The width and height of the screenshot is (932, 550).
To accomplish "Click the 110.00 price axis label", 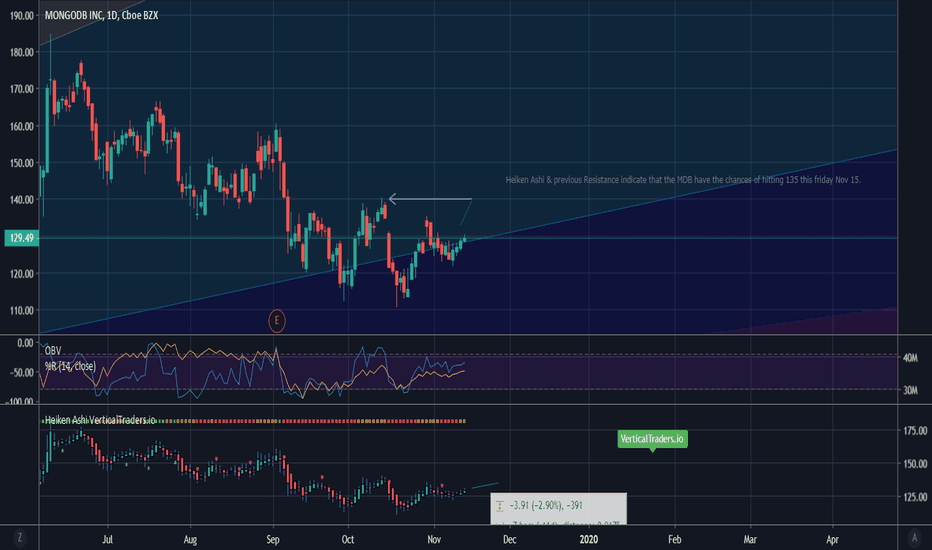I will pos(22,310).
